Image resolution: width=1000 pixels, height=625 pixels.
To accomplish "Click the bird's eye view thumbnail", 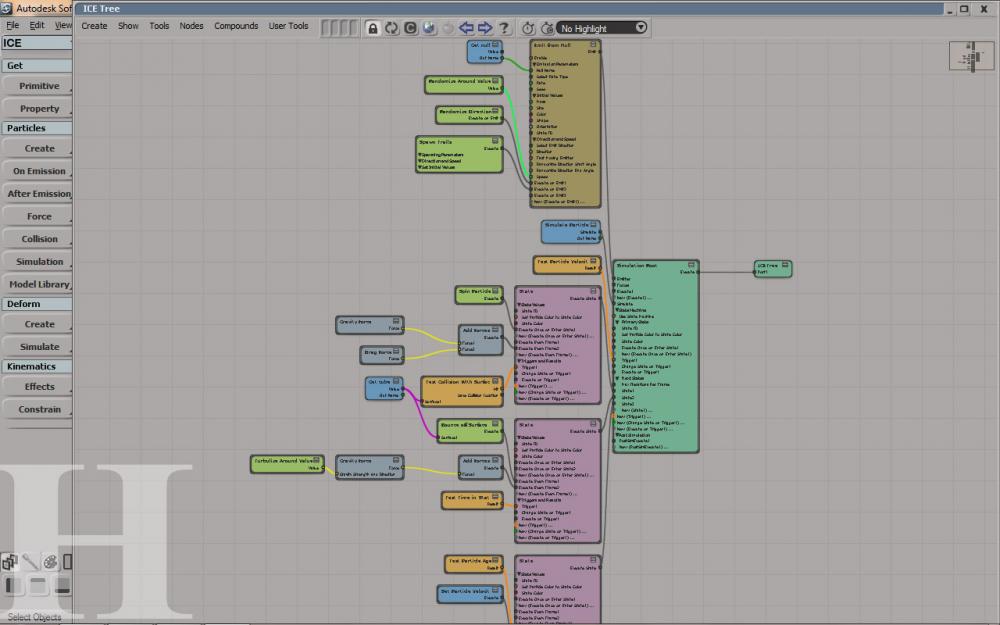I will 972,57.
